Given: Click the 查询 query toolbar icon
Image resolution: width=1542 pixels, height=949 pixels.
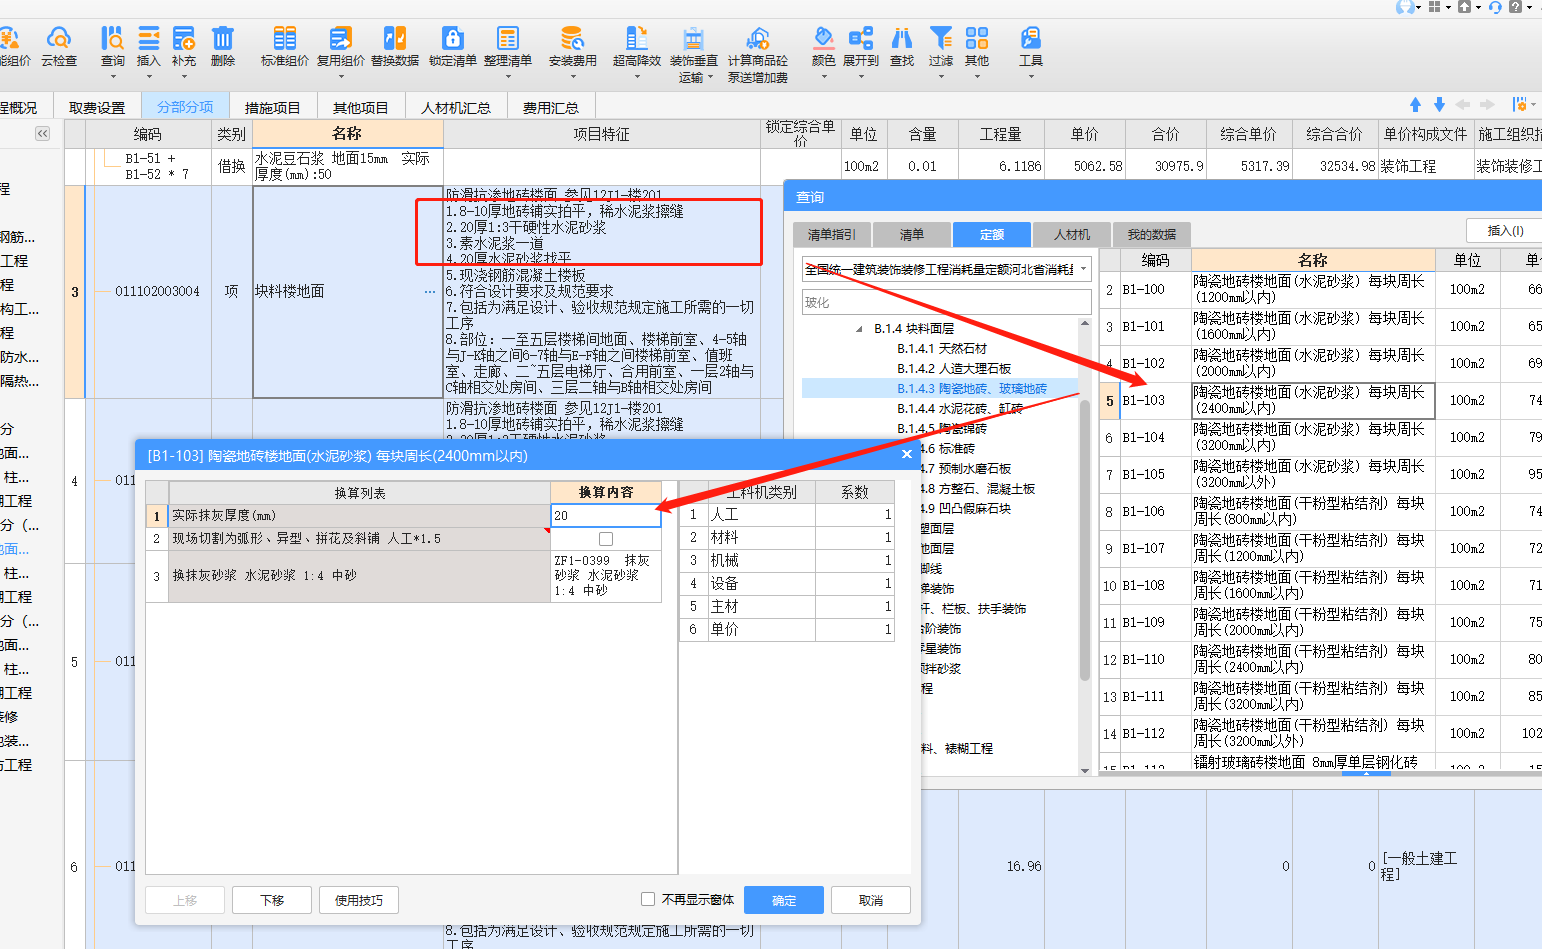Looking at the screenshot, I should click(112, 47).
